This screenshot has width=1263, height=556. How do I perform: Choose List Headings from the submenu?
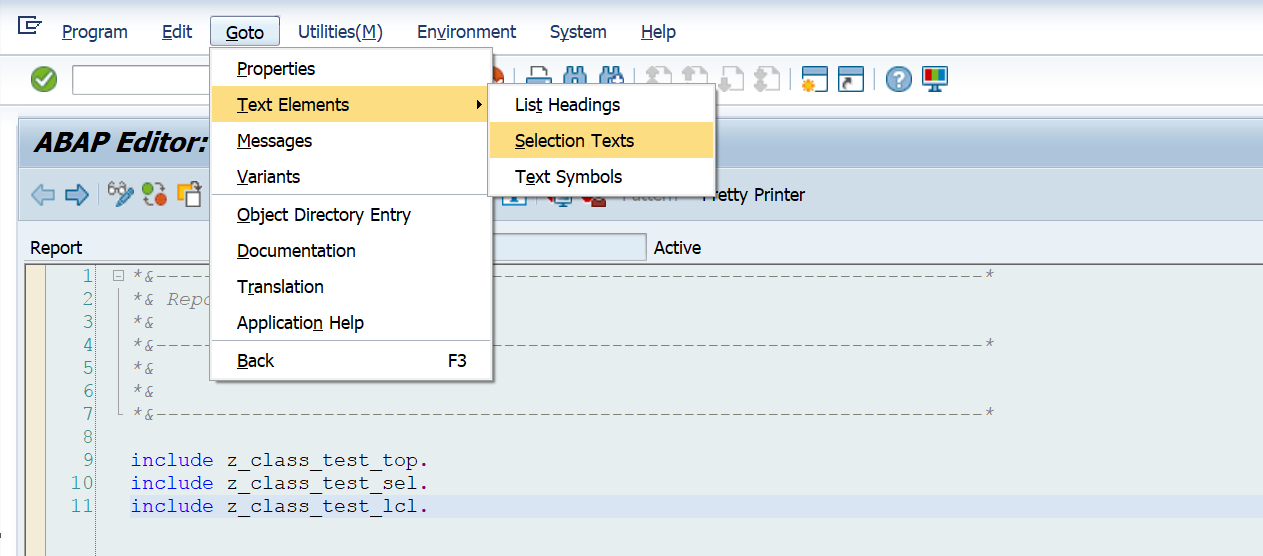[x=602, y=105]
